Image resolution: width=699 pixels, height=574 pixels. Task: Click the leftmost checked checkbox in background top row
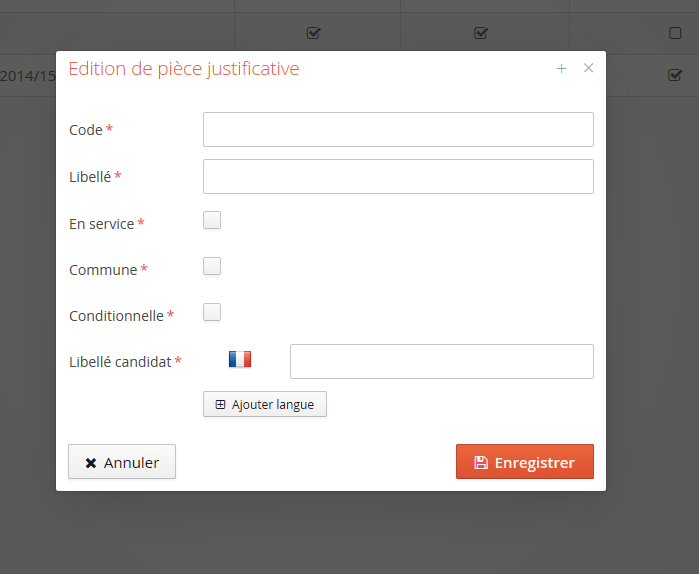[x=313, y=33]
